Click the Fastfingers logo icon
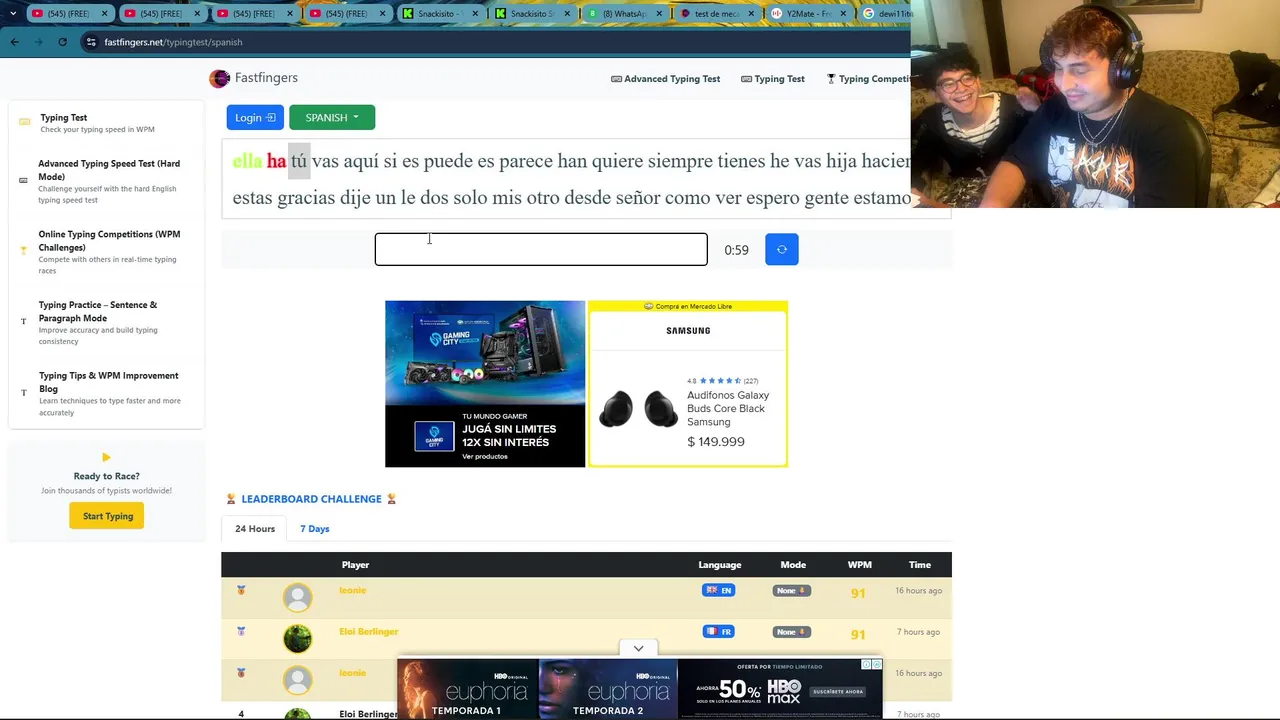 click(x=219, y=78)
